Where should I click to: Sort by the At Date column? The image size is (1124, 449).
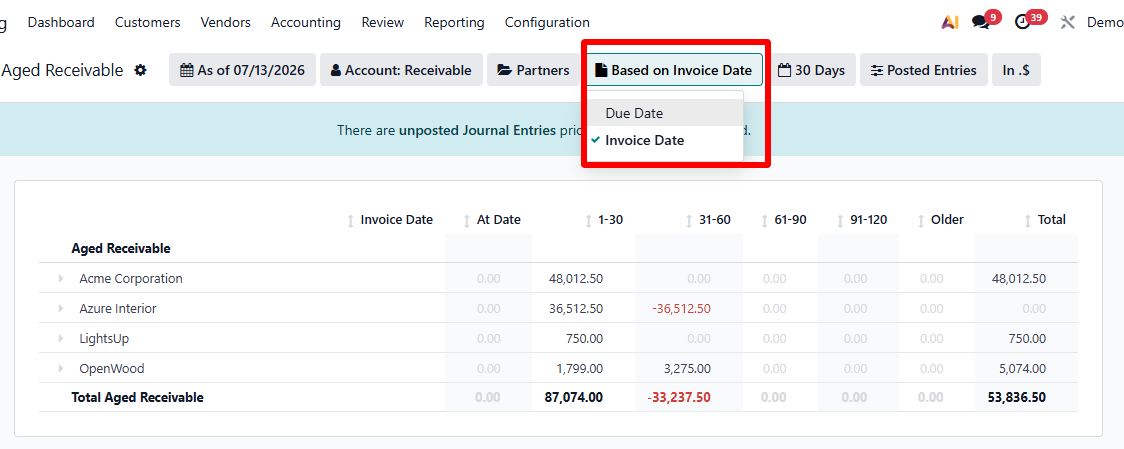click(x=467, y=220)
